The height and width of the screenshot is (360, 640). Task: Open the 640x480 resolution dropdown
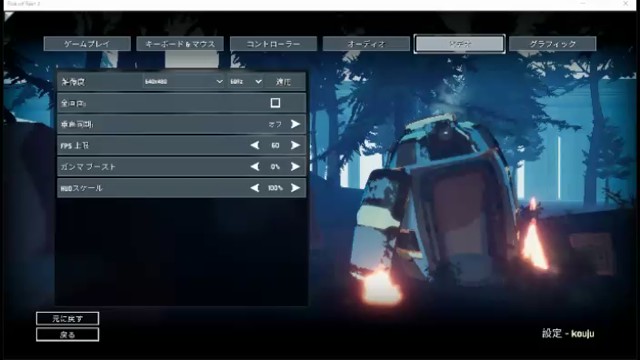pos(184,82)
